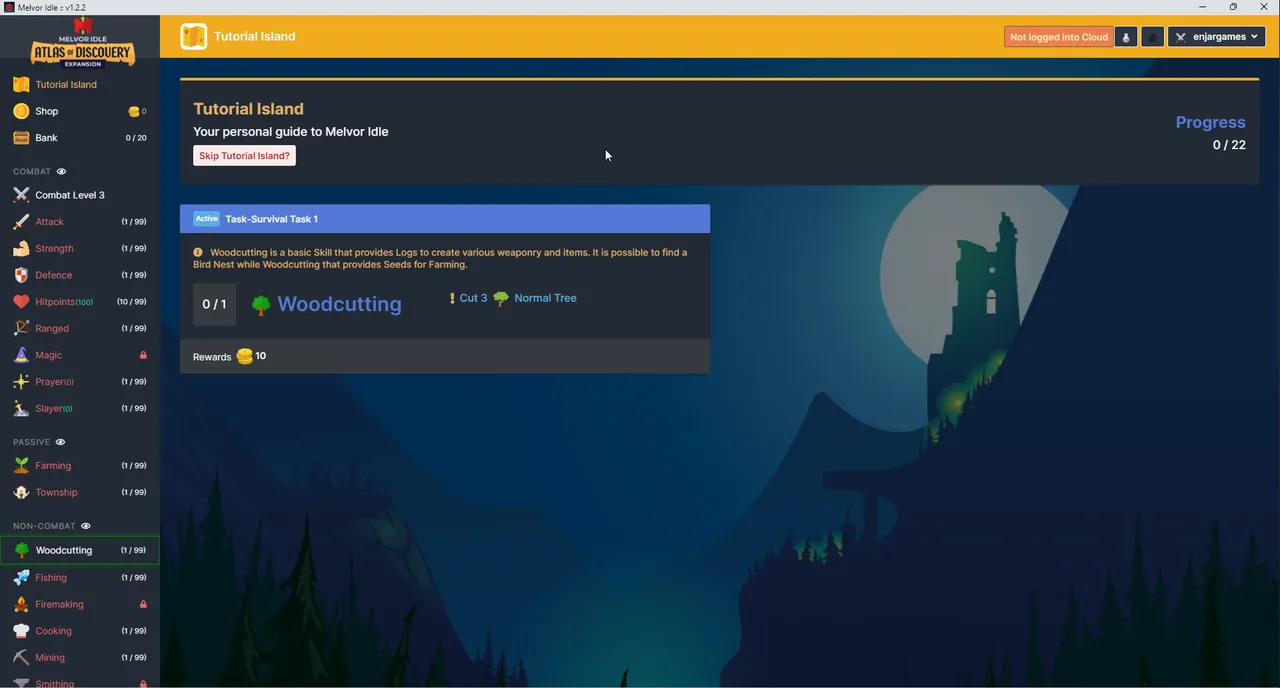Click the Active badge on task

coord(207,218)
